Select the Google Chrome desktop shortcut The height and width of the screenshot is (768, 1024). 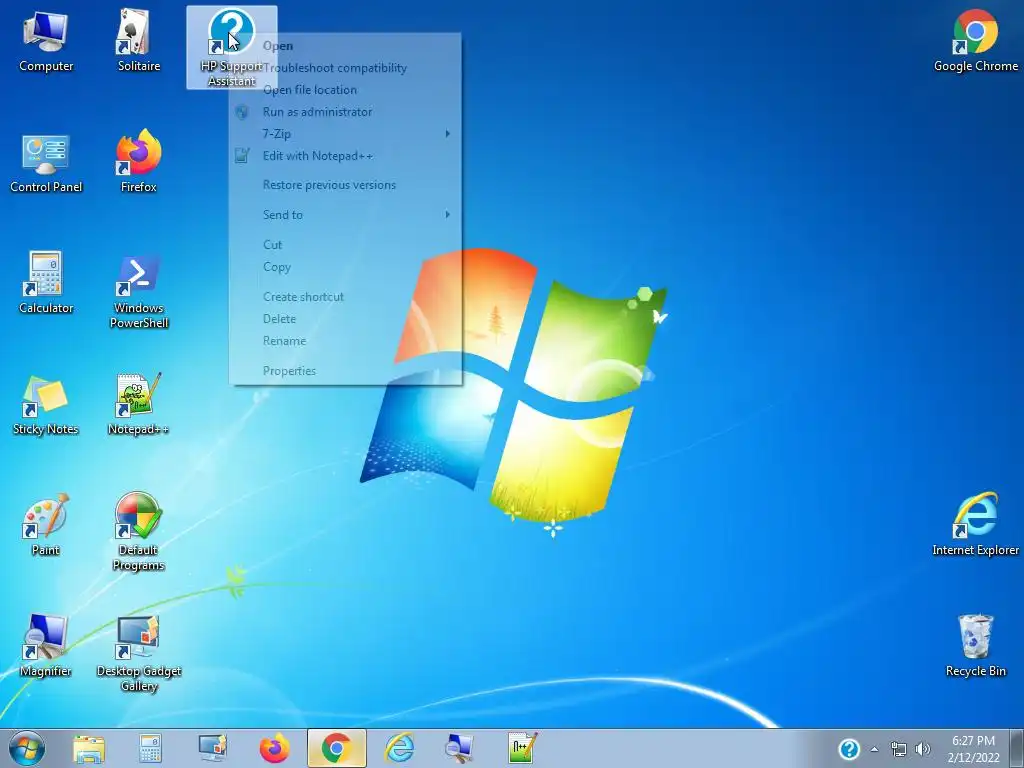coord(976,40)
